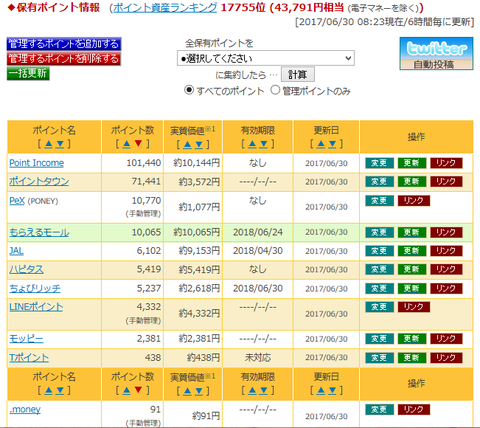Click リンク button in ちょびリッチ row
Screen dimensions: 480x428
pyautogui.click(x=446, y=288)
